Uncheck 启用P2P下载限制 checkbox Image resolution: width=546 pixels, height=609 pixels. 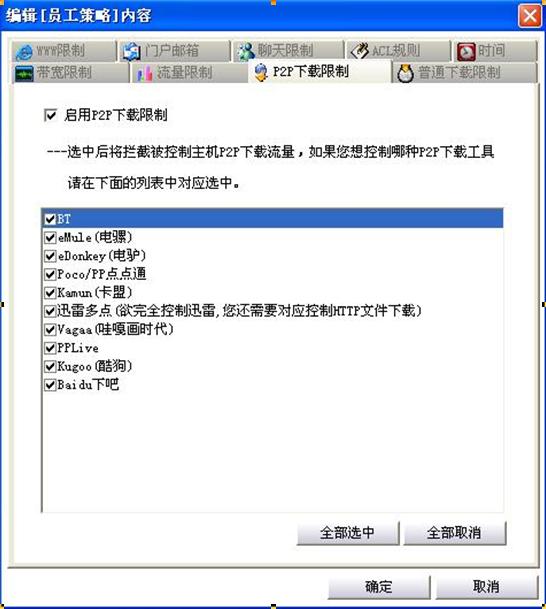50,115
